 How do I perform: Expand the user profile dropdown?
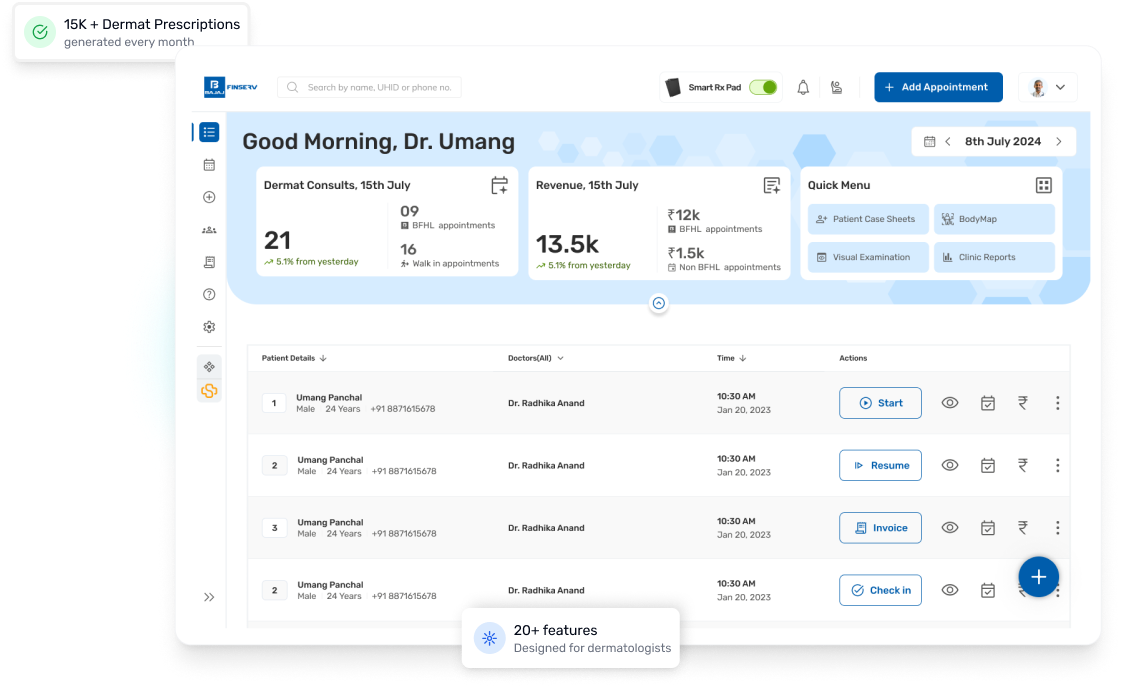click(x=1048, y=88)
